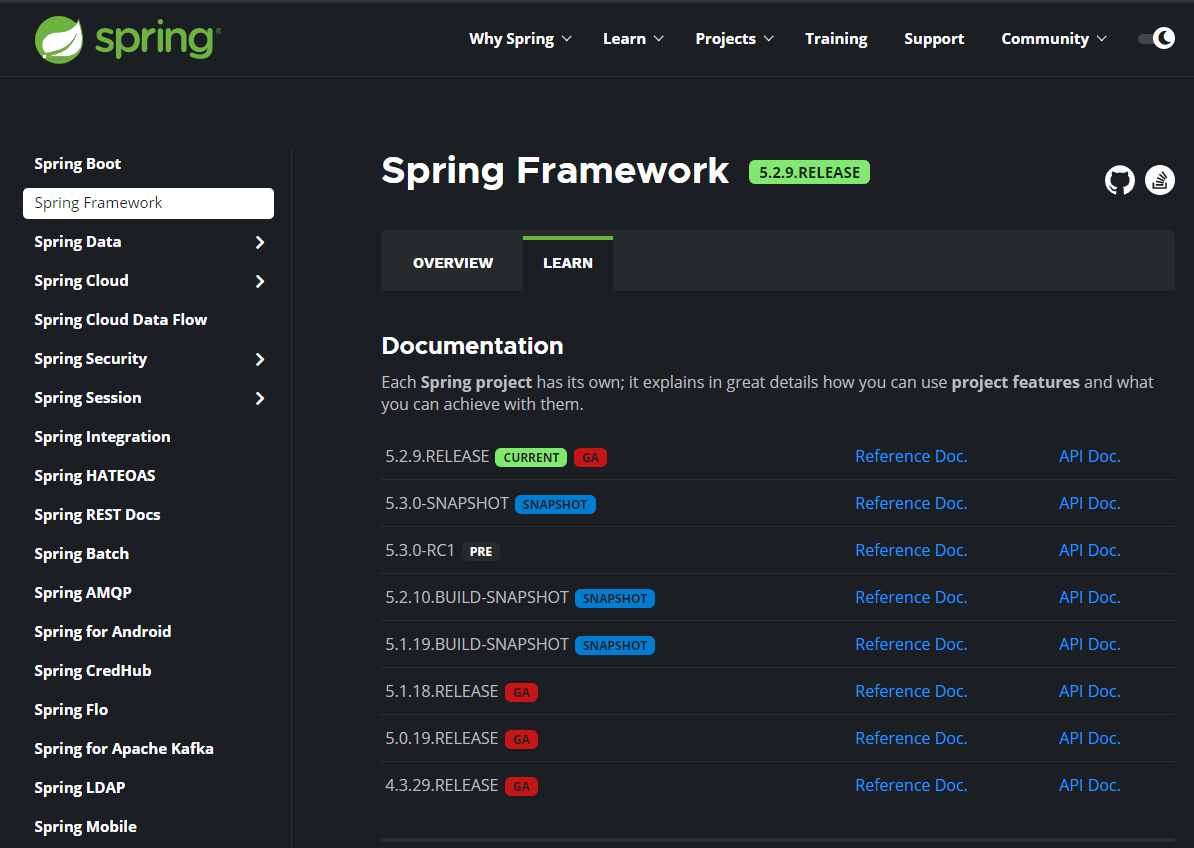
Task: Open Spring HATEOAS project
Action: 94,476
